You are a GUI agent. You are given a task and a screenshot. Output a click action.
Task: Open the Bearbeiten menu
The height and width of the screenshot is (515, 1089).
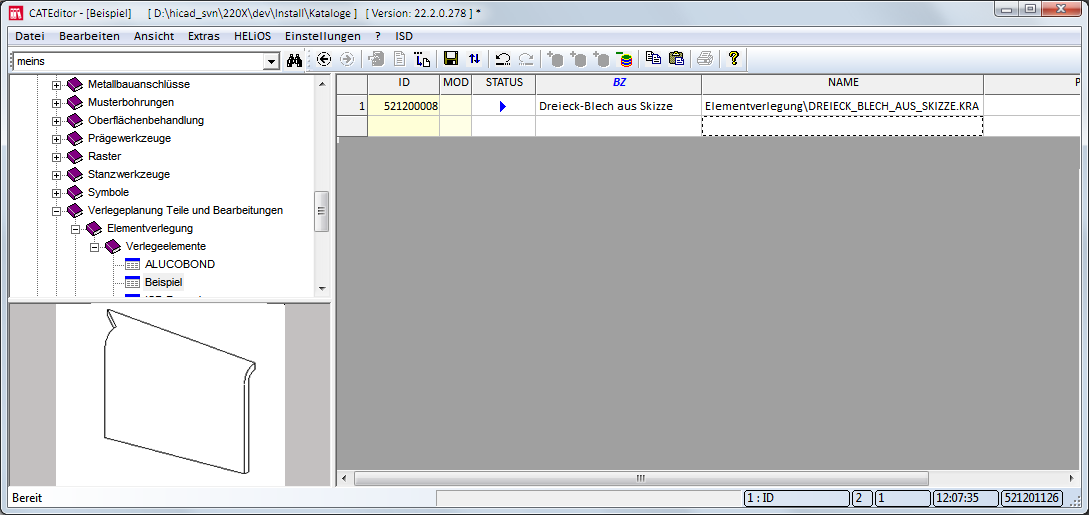pos(90,36)
